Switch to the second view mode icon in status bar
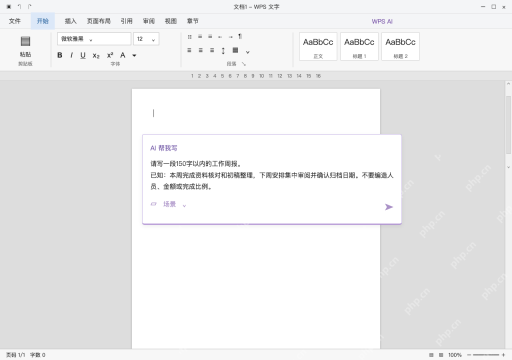This screenshot has width=512, height=360. click(441, 355)
